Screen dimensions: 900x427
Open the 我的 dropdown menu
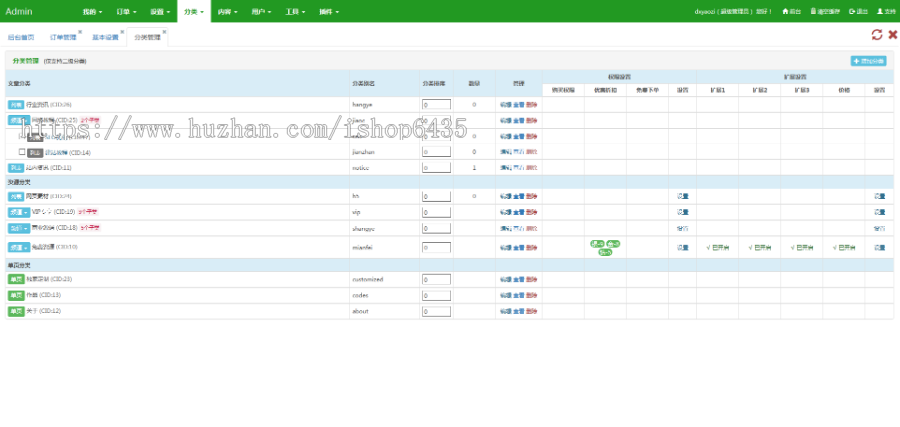(x=92, y=11)
